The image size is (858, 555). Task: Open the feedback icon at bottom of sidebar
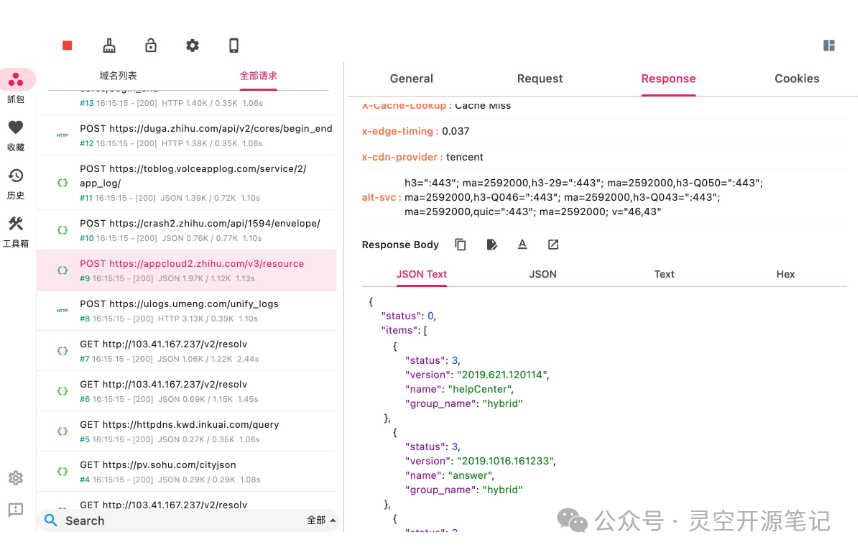(x=16, y=510)
